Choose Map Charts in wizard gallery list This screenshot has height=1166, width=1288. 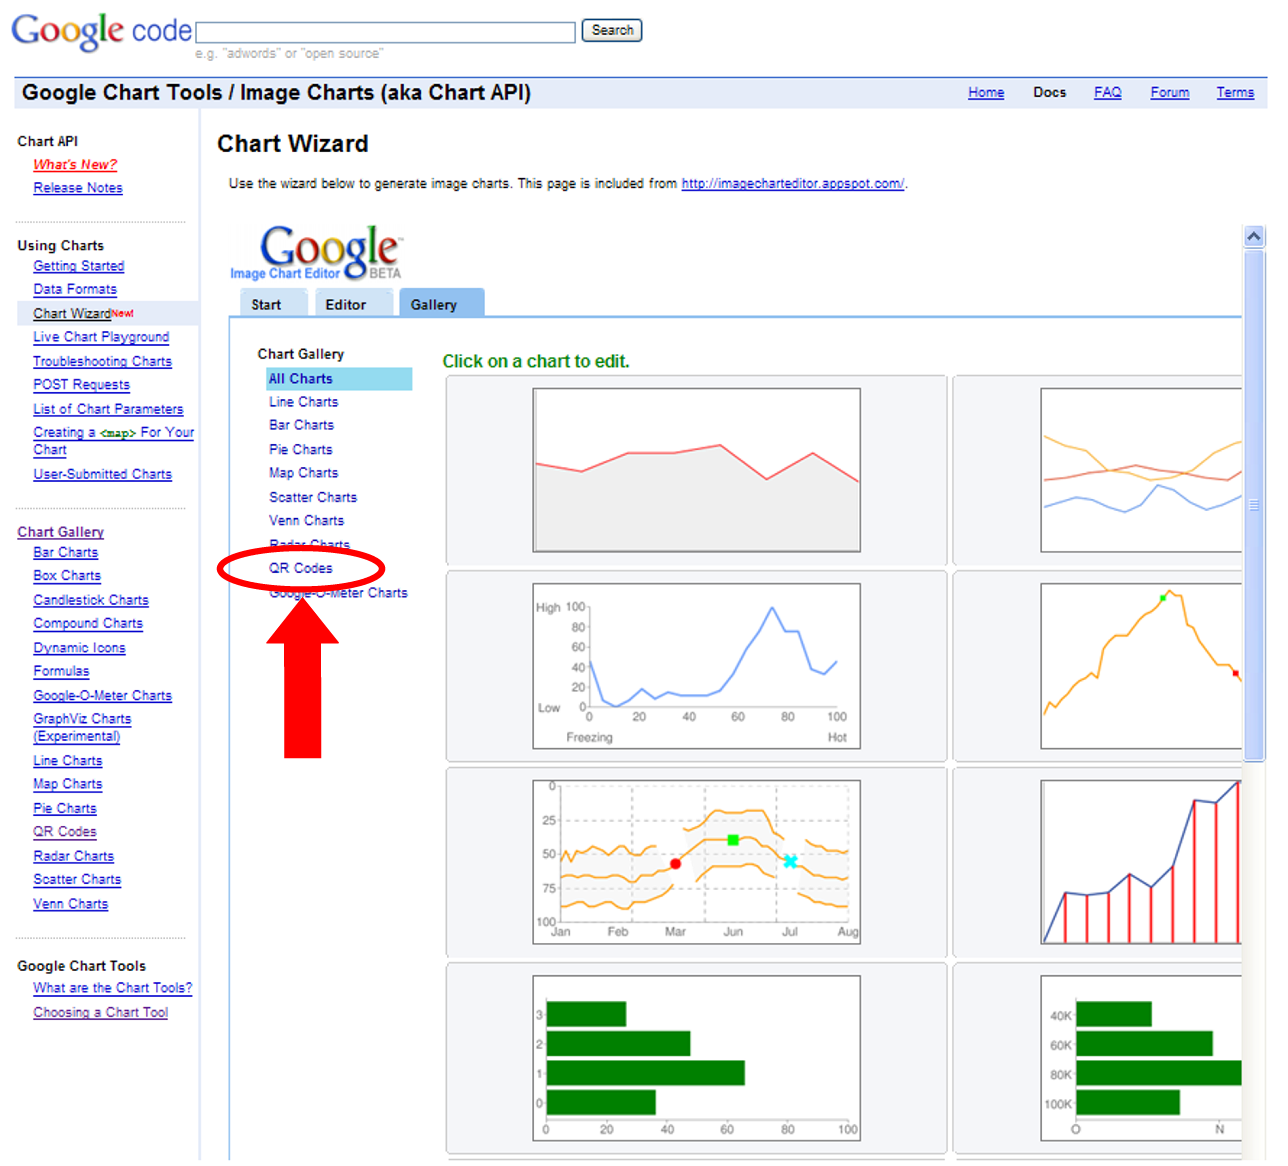coord(304,473)
